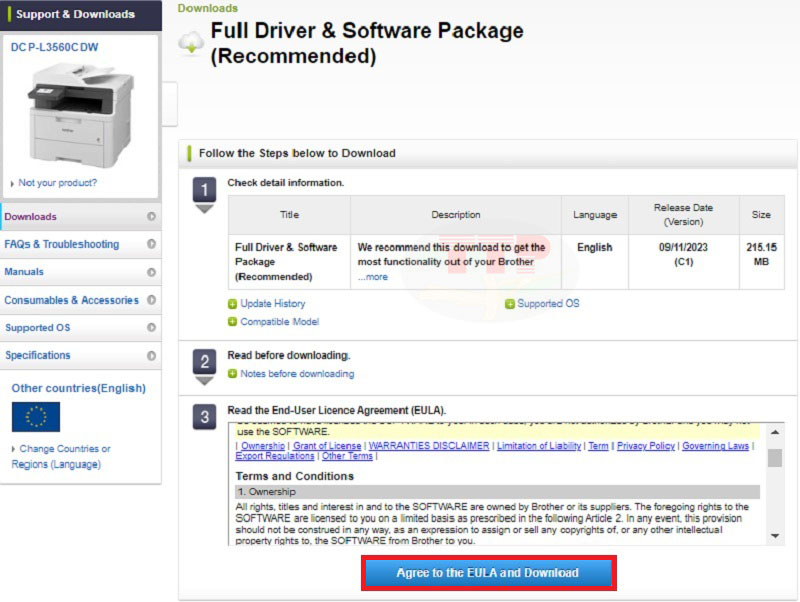Expand the Compatible Model list
This screenshot has width=800, height=602.
279,322
